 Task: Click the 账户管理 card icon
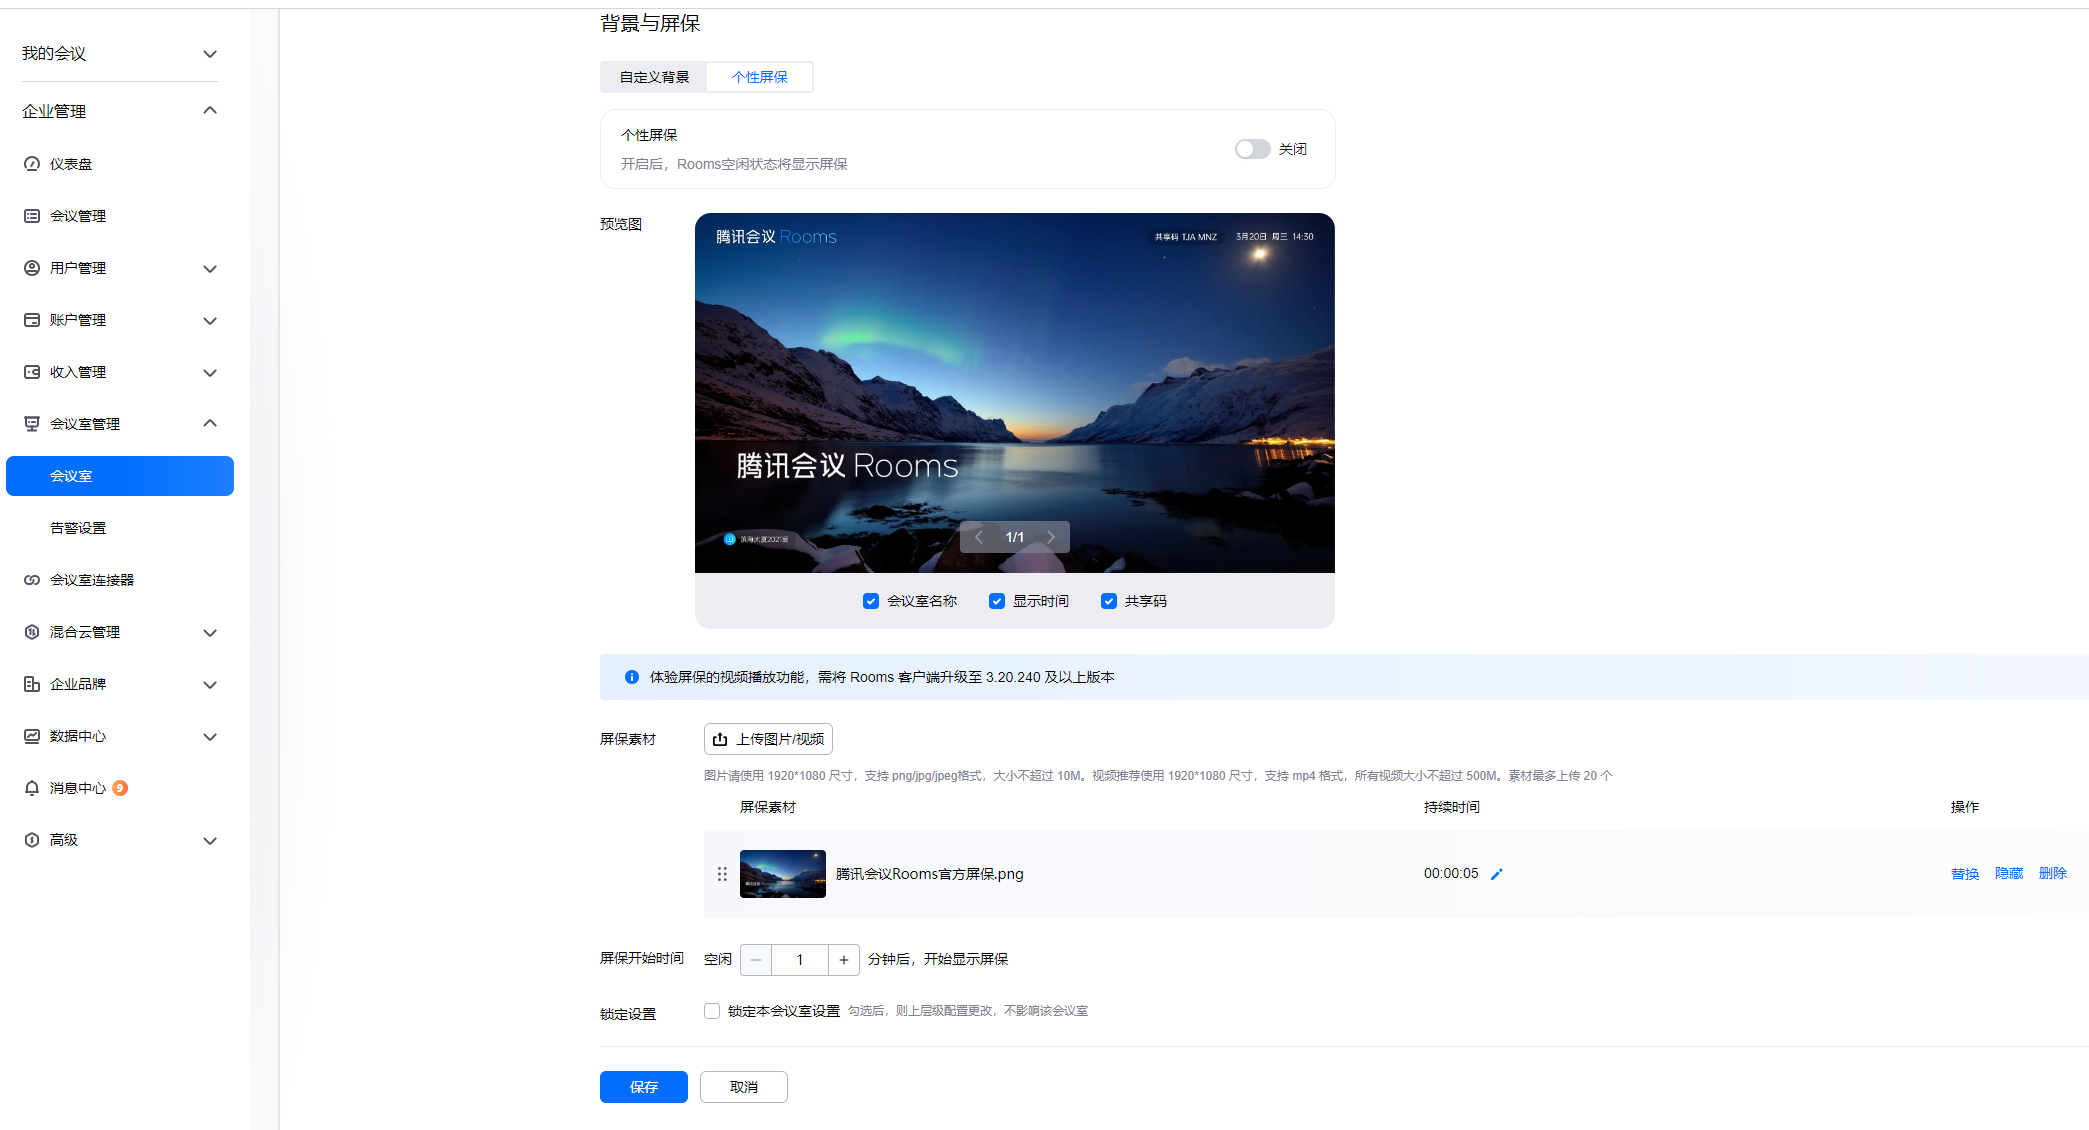click(x=32, y=320)
